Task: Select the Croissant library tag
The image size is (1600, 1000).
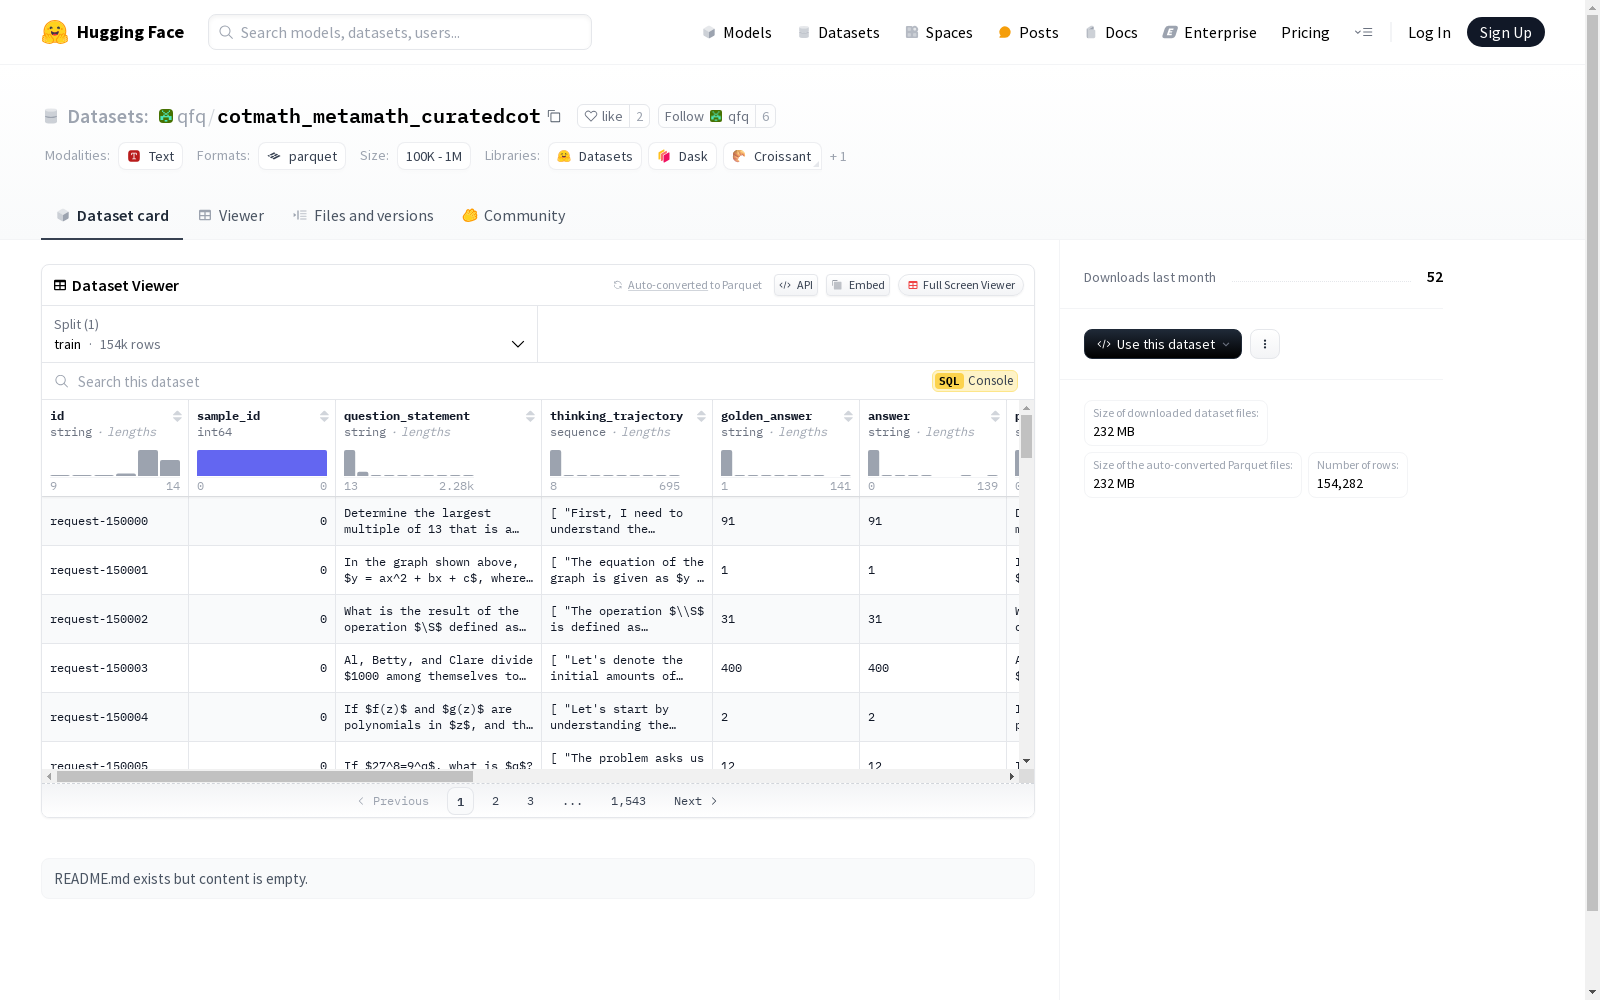Action: pyautogui.click(x=772, y=156)
